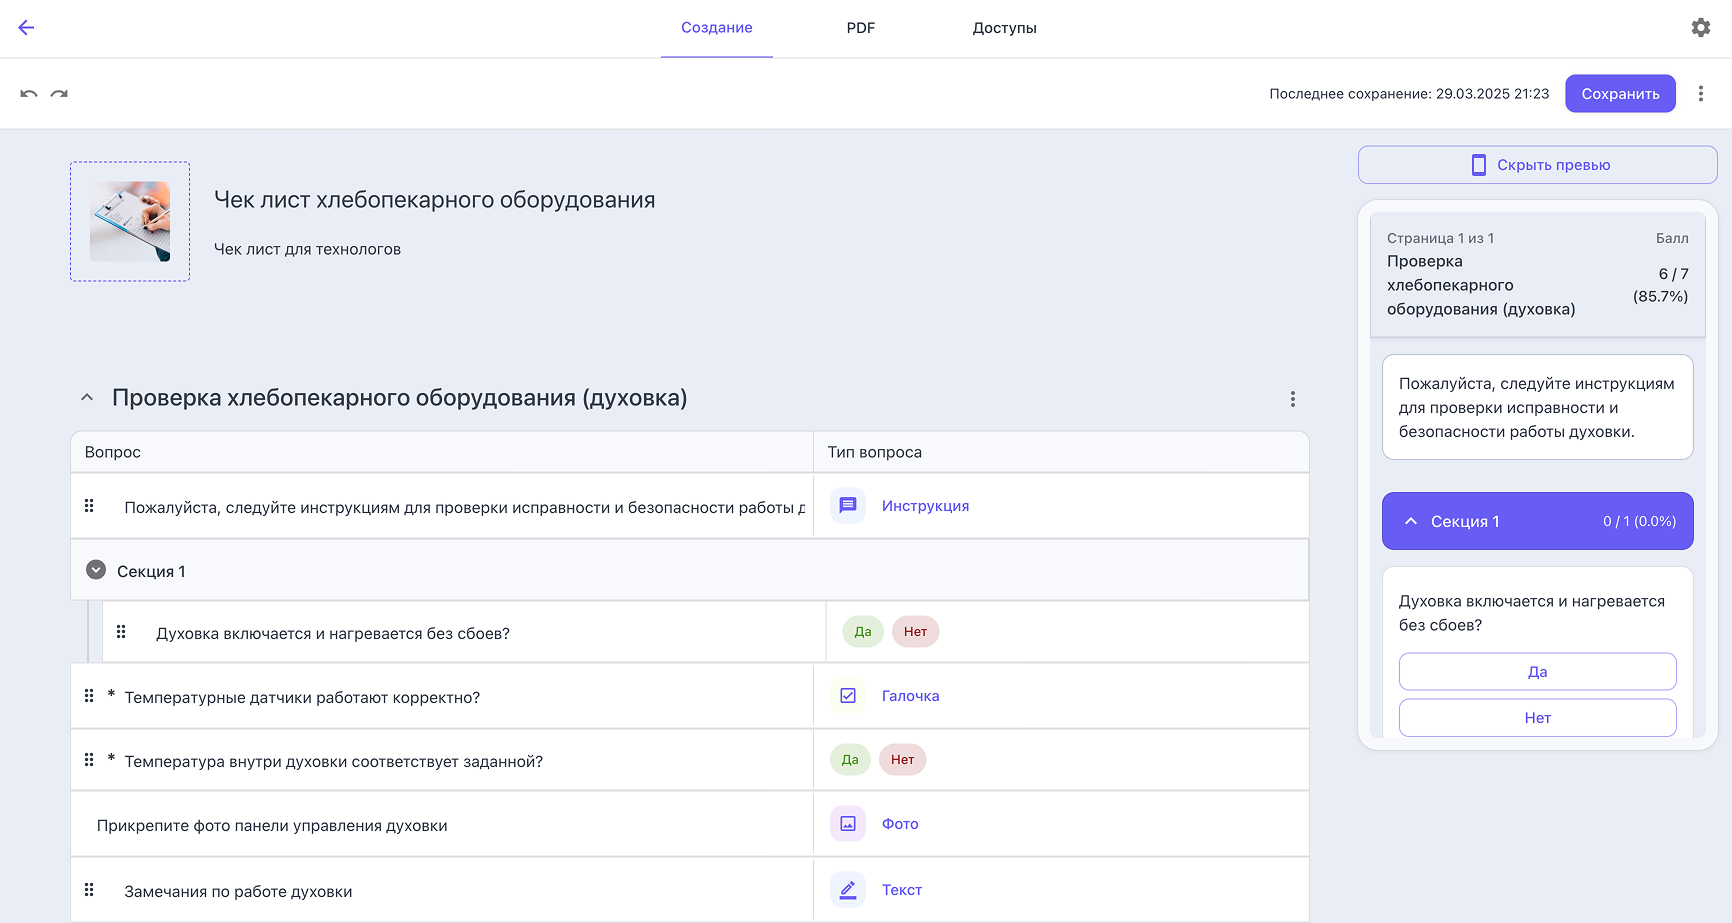Viewport: 1732px width, 923px height.
Task: Open the Доступы tab
Action: point(1004,28)
